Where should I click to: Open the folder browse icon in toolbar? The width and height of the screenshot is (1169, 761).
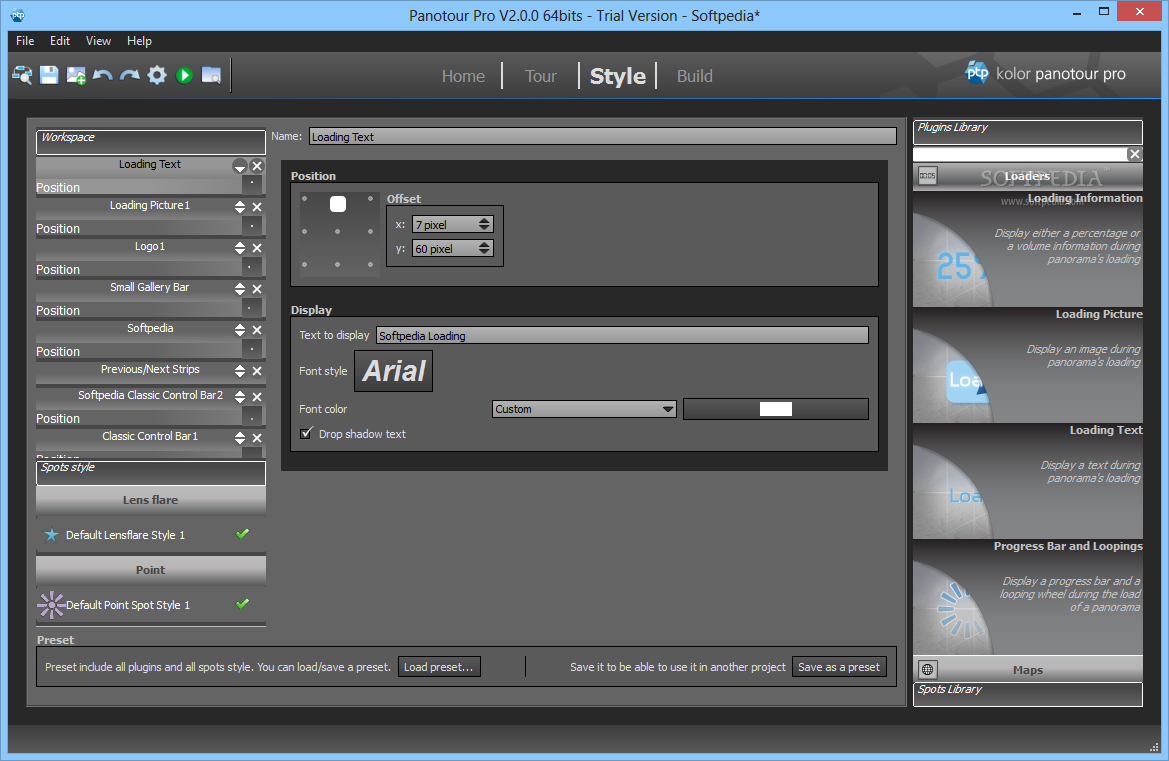(x=211, y=75)
